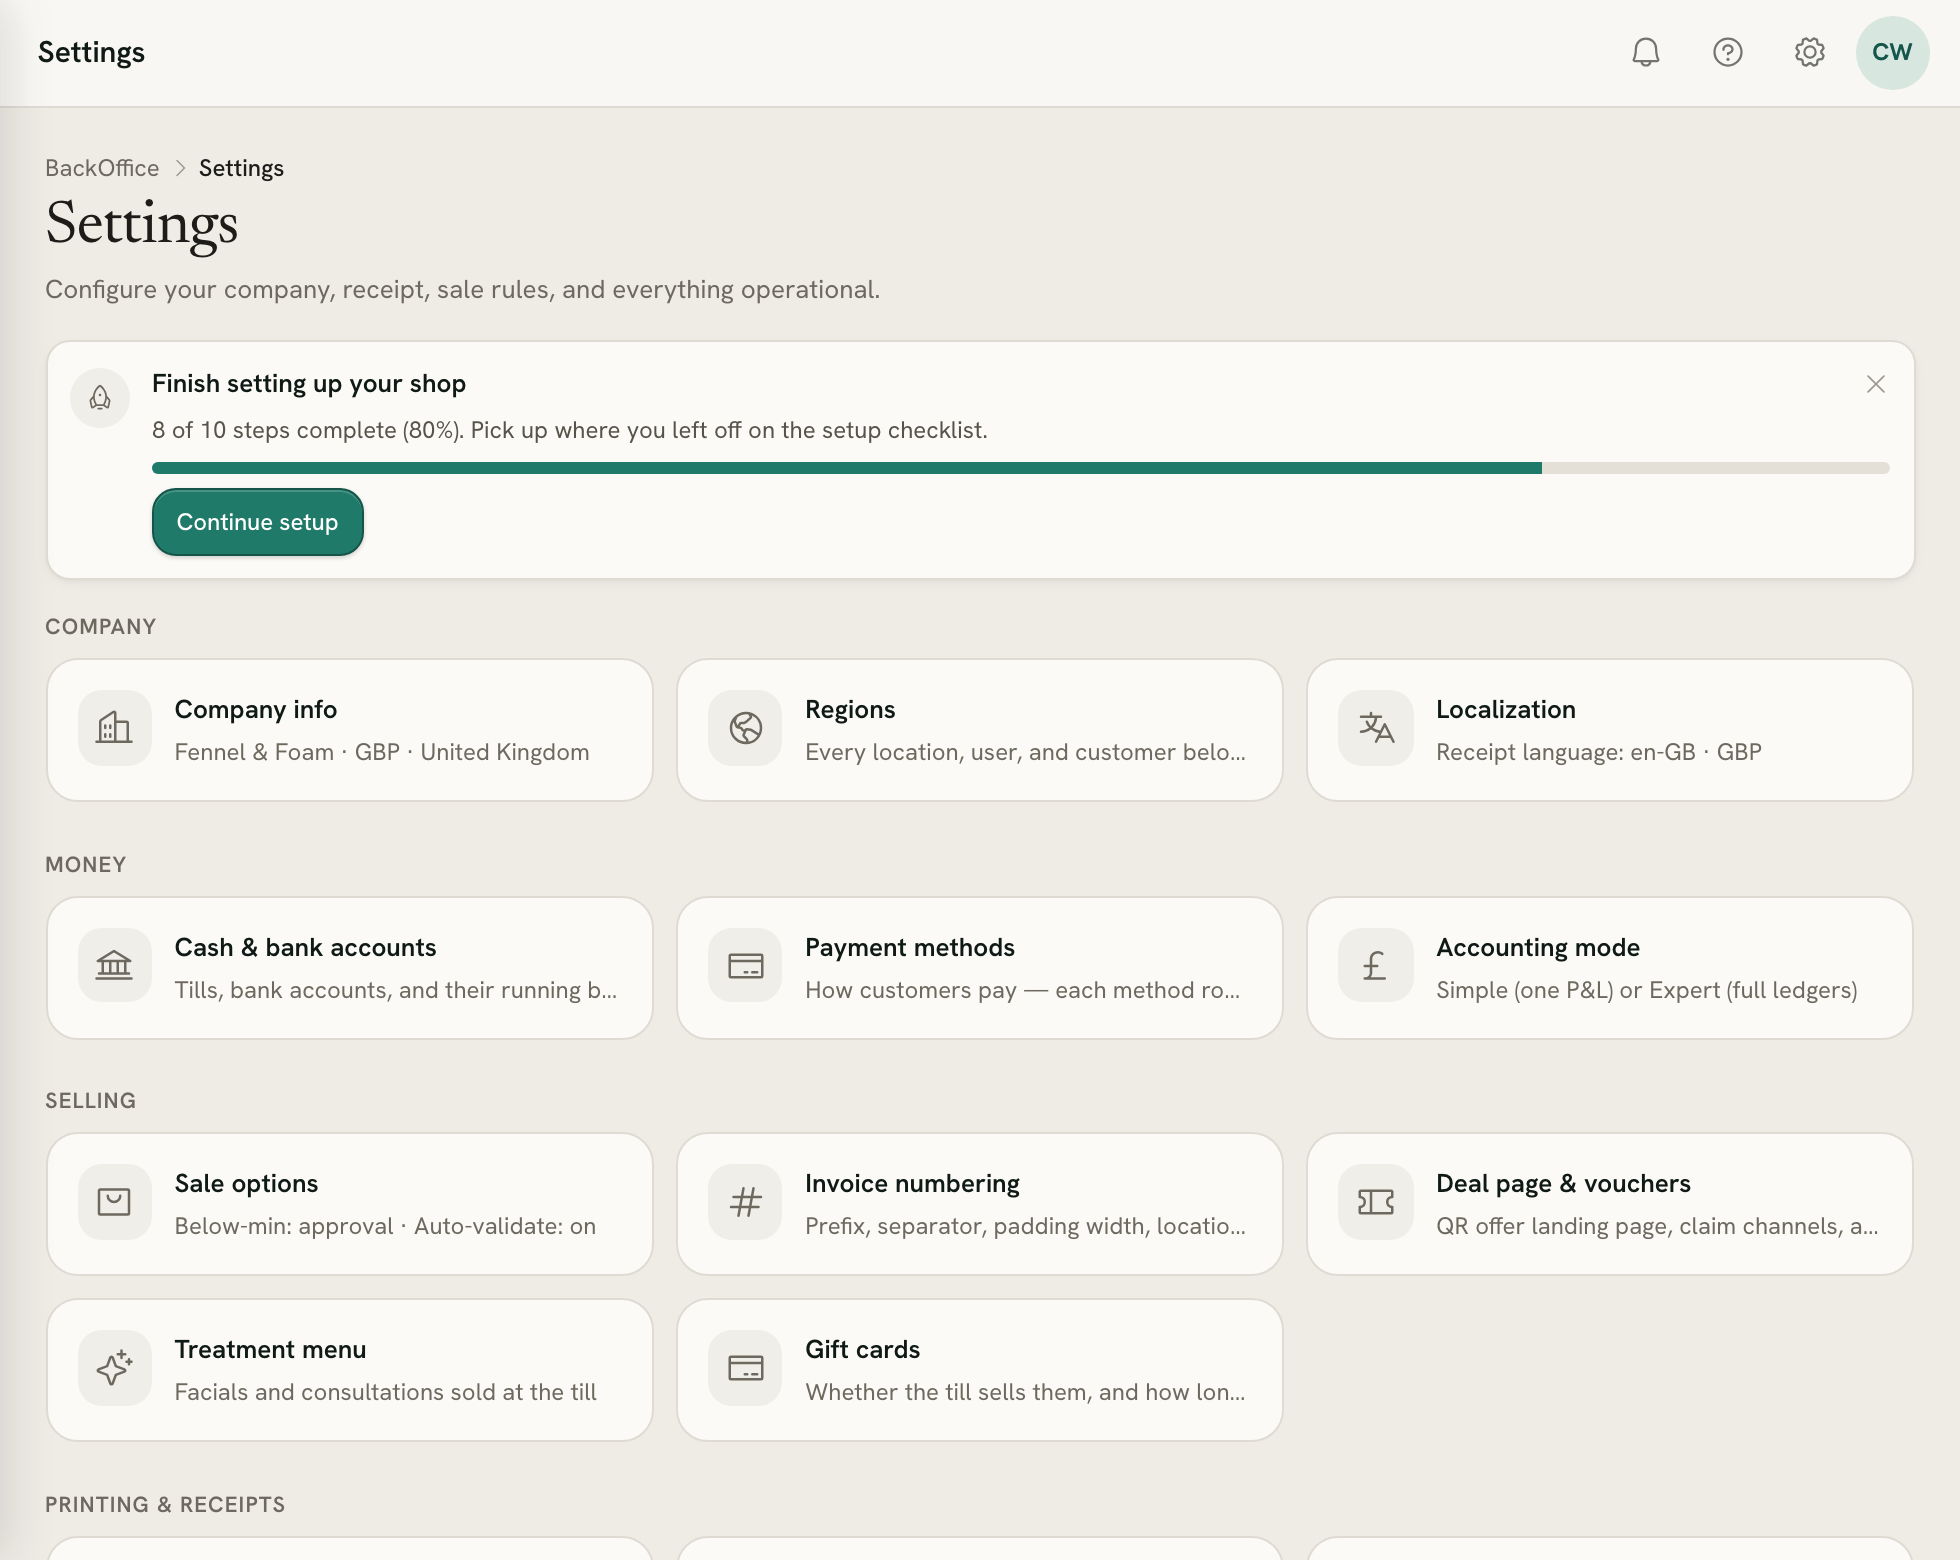The image size is (1960, 1560).
Task: Open the Regions settings title
Action: click(x=850, y=709)
